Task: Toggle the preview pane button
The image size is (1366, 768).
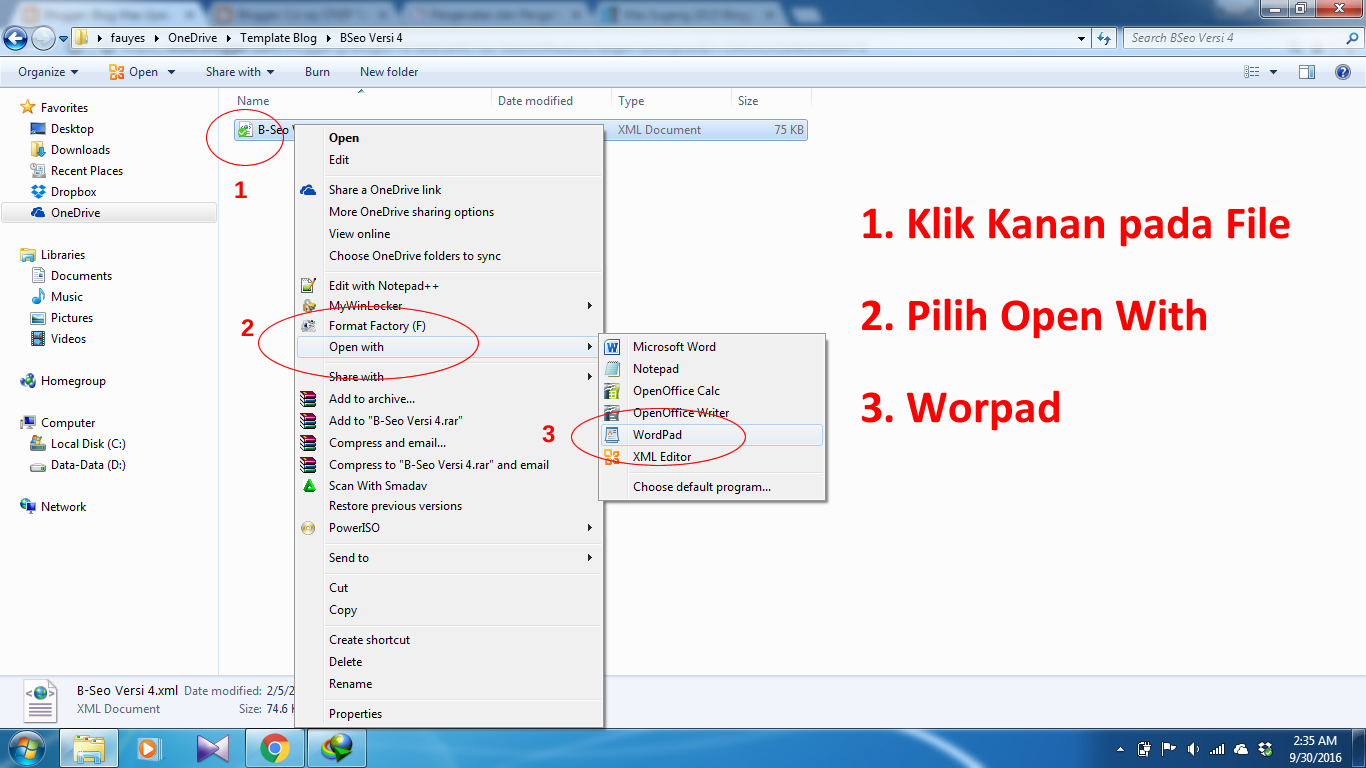Action: coord(1306,72)
